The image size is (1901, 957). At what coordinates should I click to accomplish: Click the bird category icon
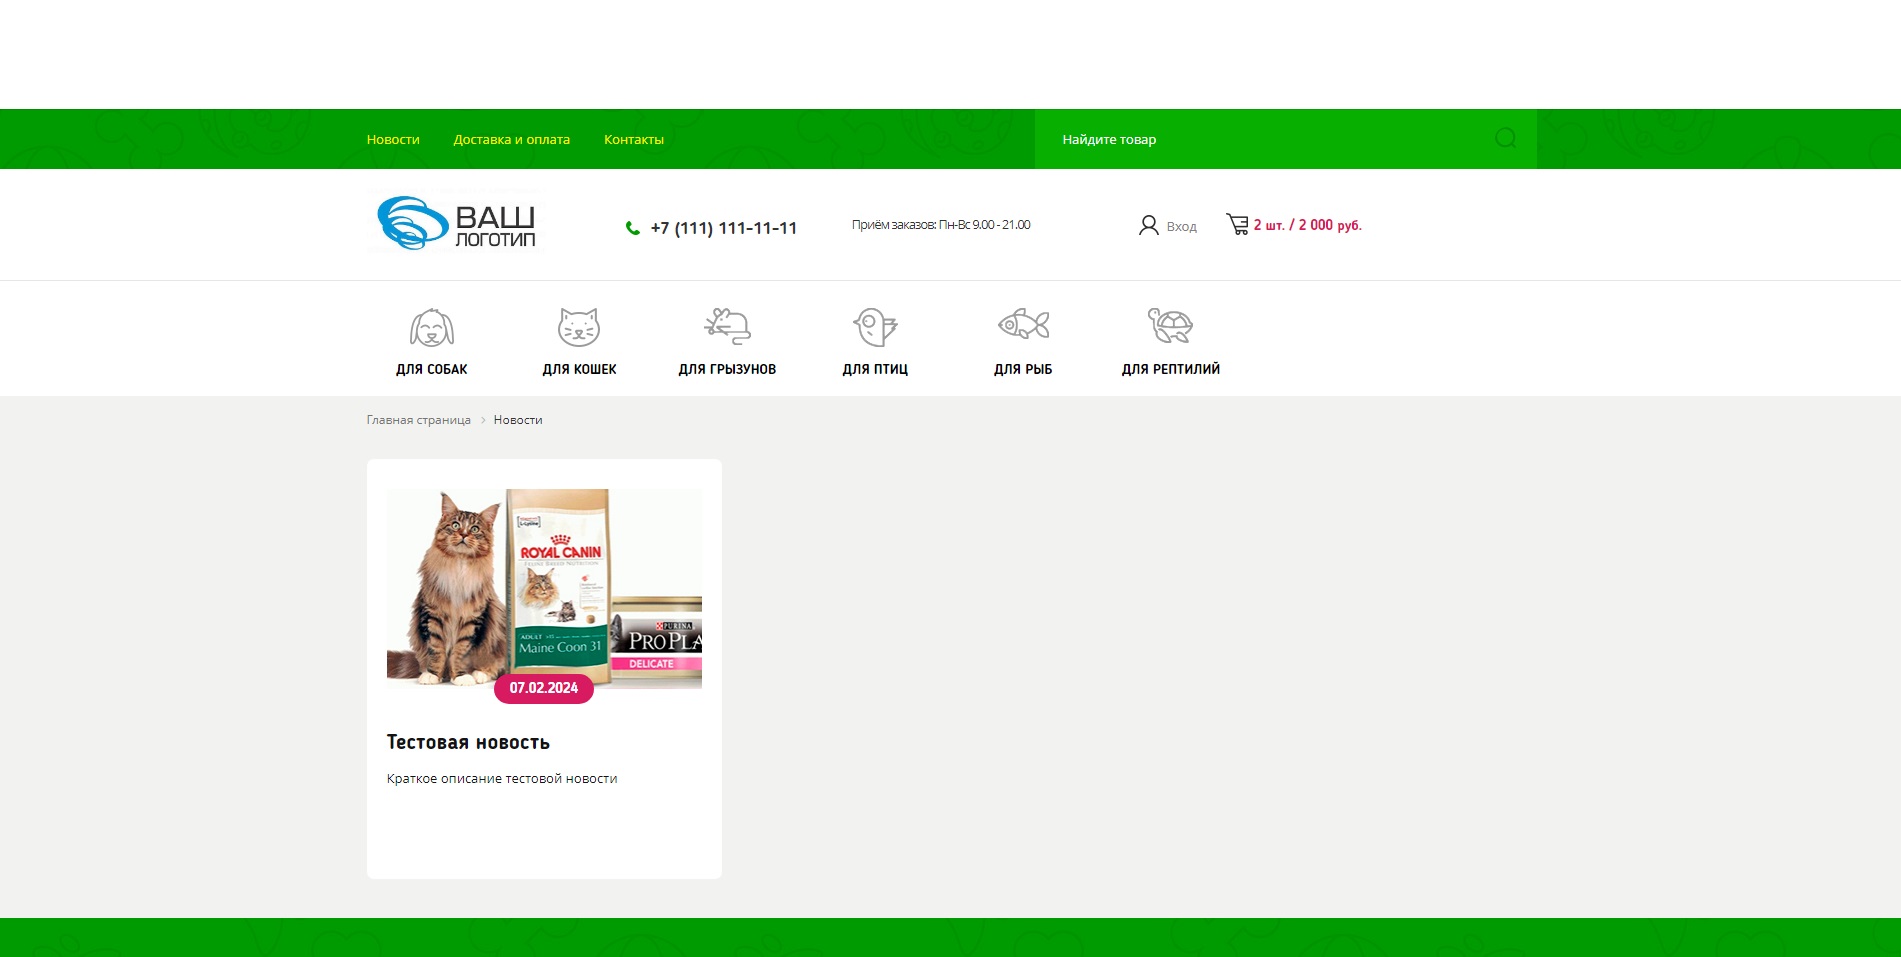pyautogui.click(x=875, y=326)
